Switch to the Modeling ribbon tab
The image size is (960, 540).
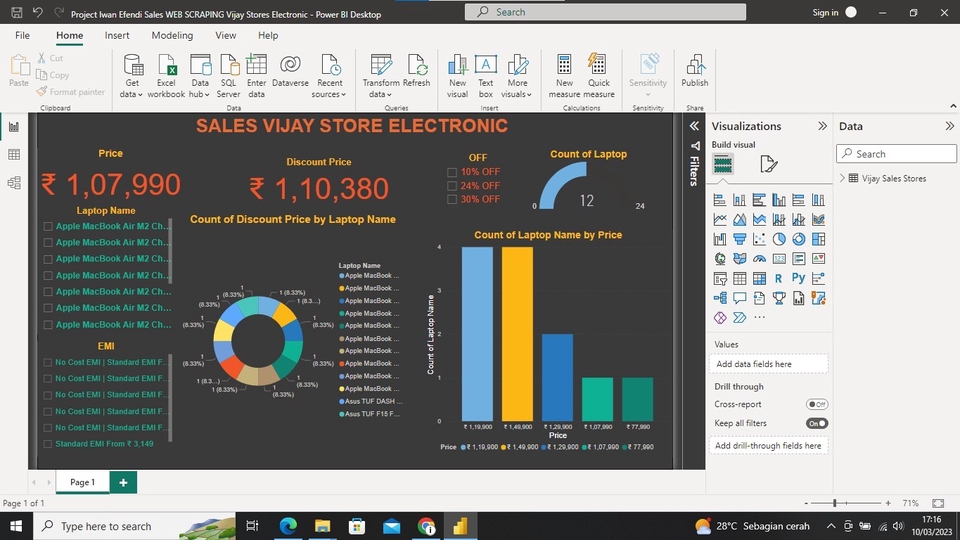[172, 36]
